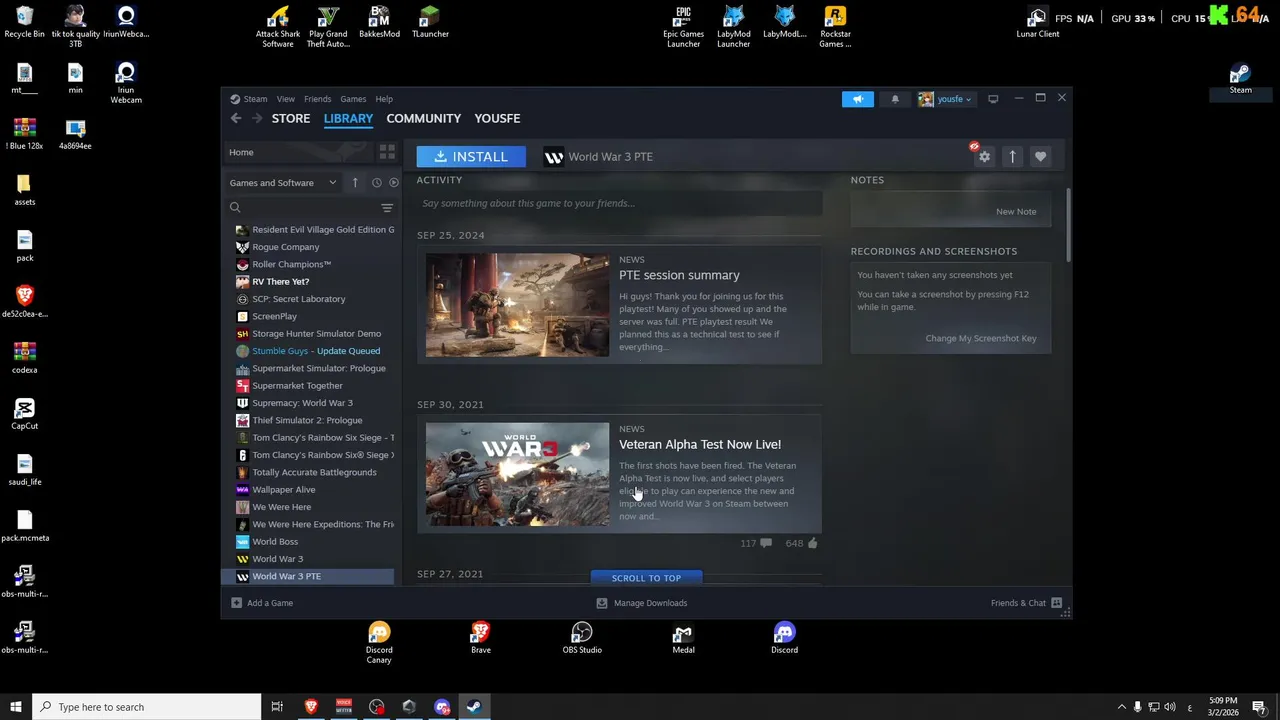The height and width of the screenshot is (720, 1280).
Task: Toggle ready-to-play filter icon
Action: click(393, 183)
